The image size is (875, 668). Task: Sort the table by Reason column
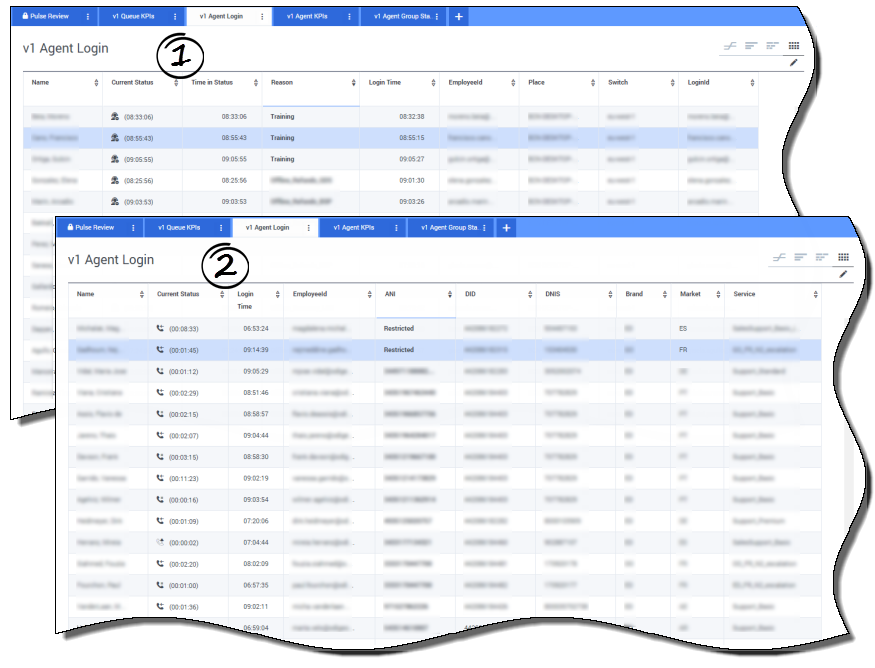[353, 83]
